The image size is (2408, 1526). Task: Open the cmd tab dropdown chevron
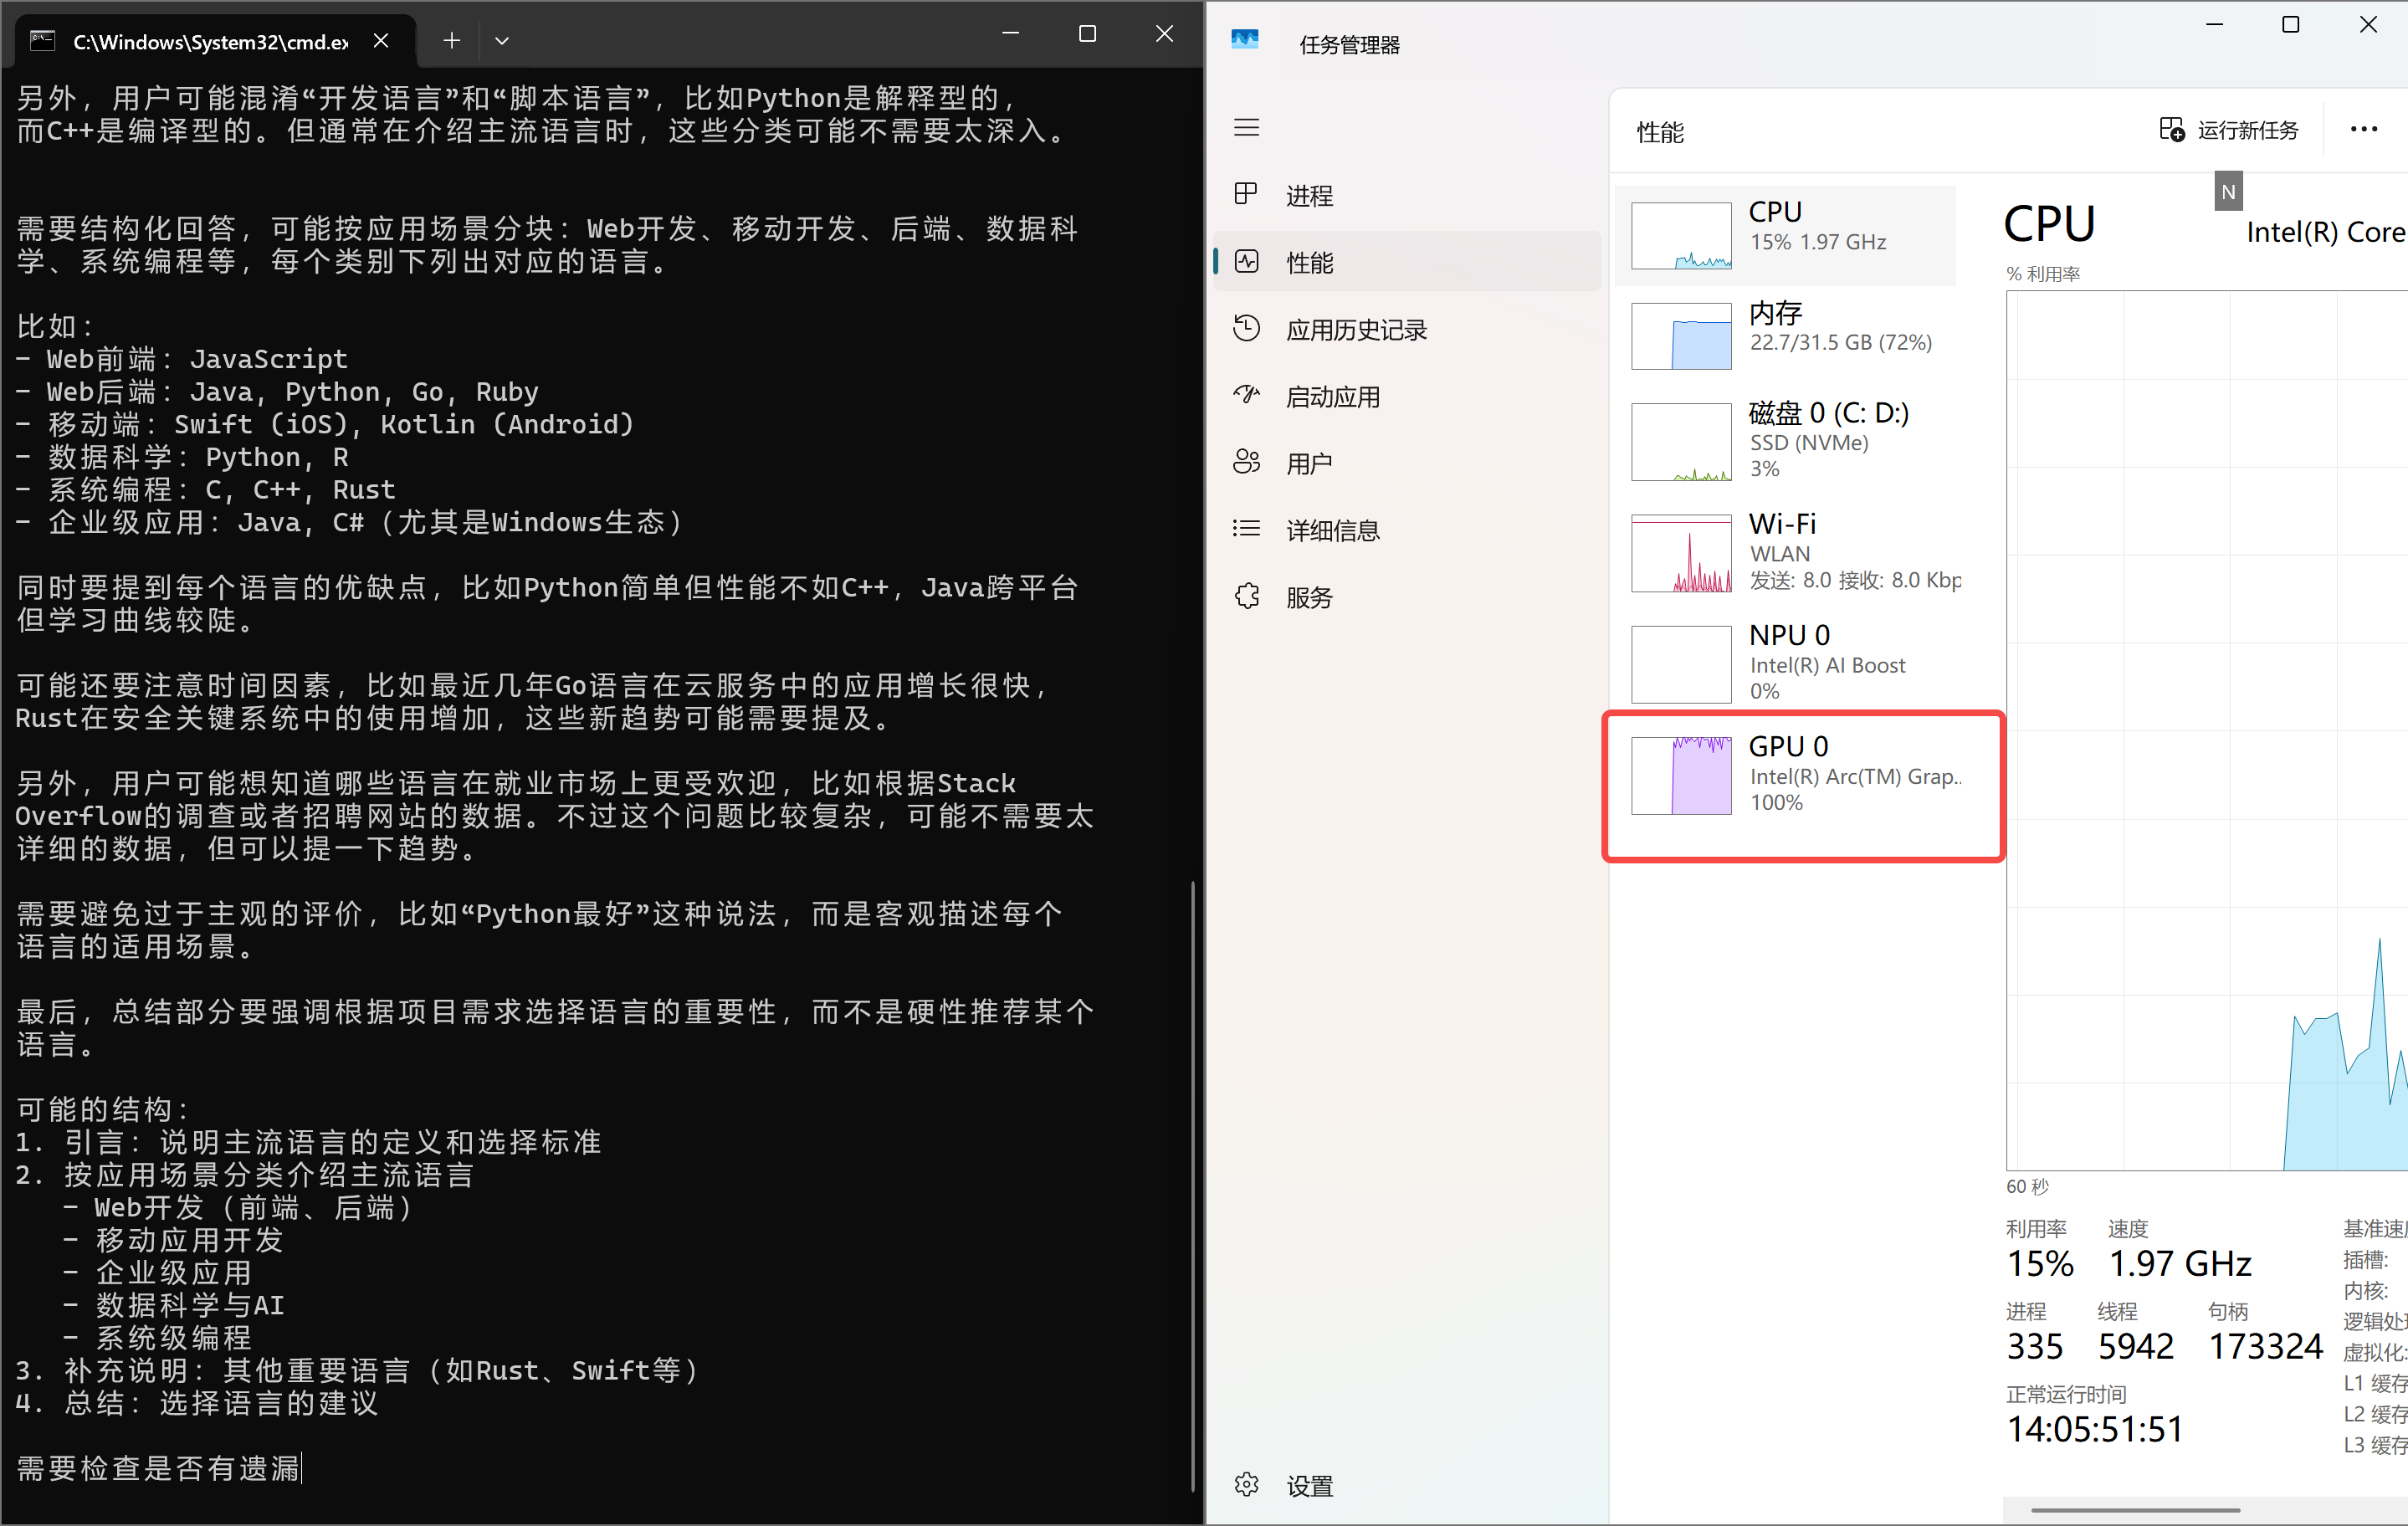click(x=502, y=41)
